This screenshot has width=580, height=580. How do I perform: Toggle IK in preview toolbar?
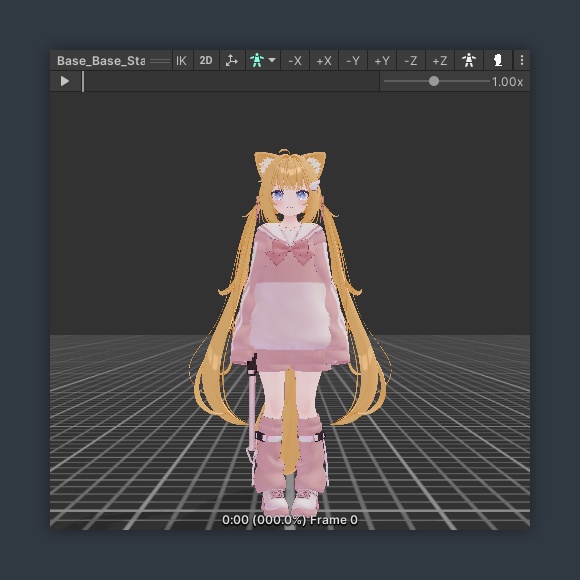coord(181,61)
